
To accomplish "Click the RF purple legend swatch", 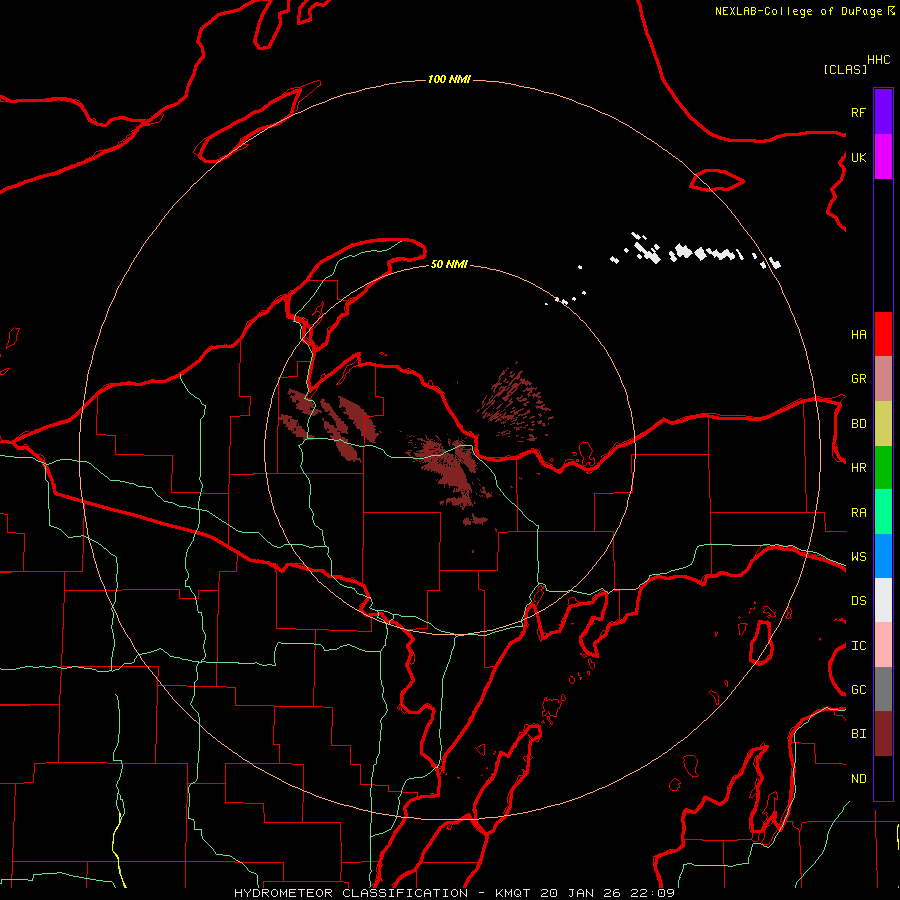I will pyautogui.click(x=883, y=111).
